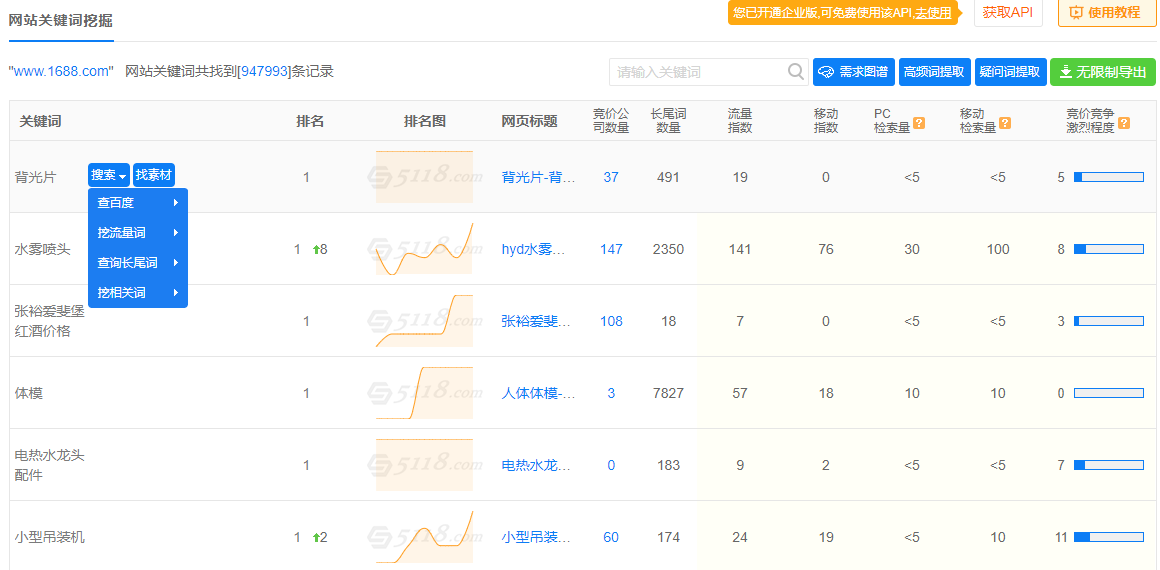Click bidding company count 147
The width and height of the screenshot is (1160, 570).
coord(611,249)
